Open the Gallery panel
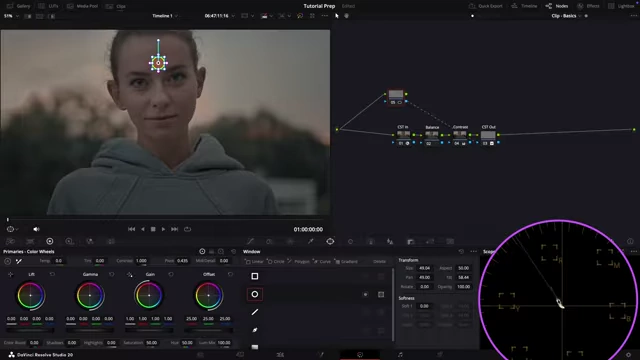 (x=18, y=6)
